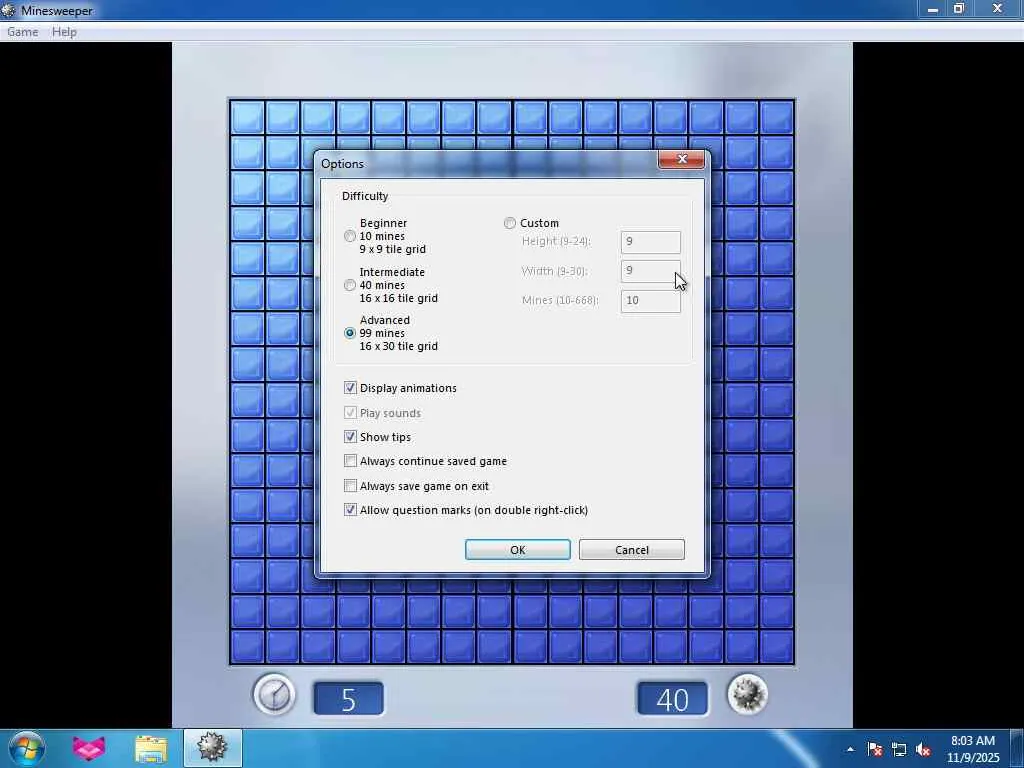This screenshot has width=1024, height=768.
Task: Click the Advanced 99 mines label
Action: (x=398, y=333)
